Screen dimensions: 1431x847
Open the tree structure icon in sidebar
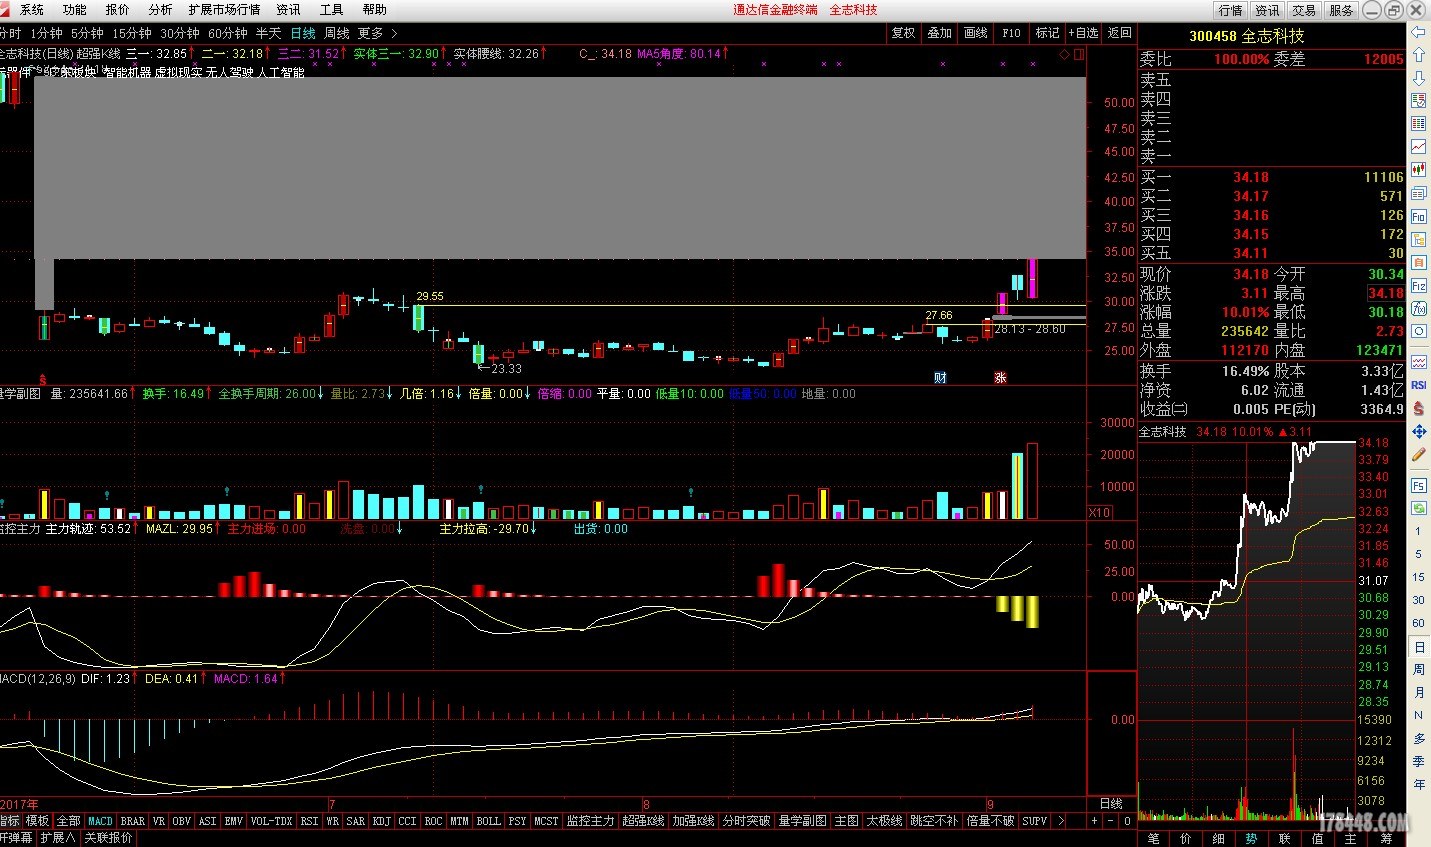pyautogui.click(x=1418, y=239)
